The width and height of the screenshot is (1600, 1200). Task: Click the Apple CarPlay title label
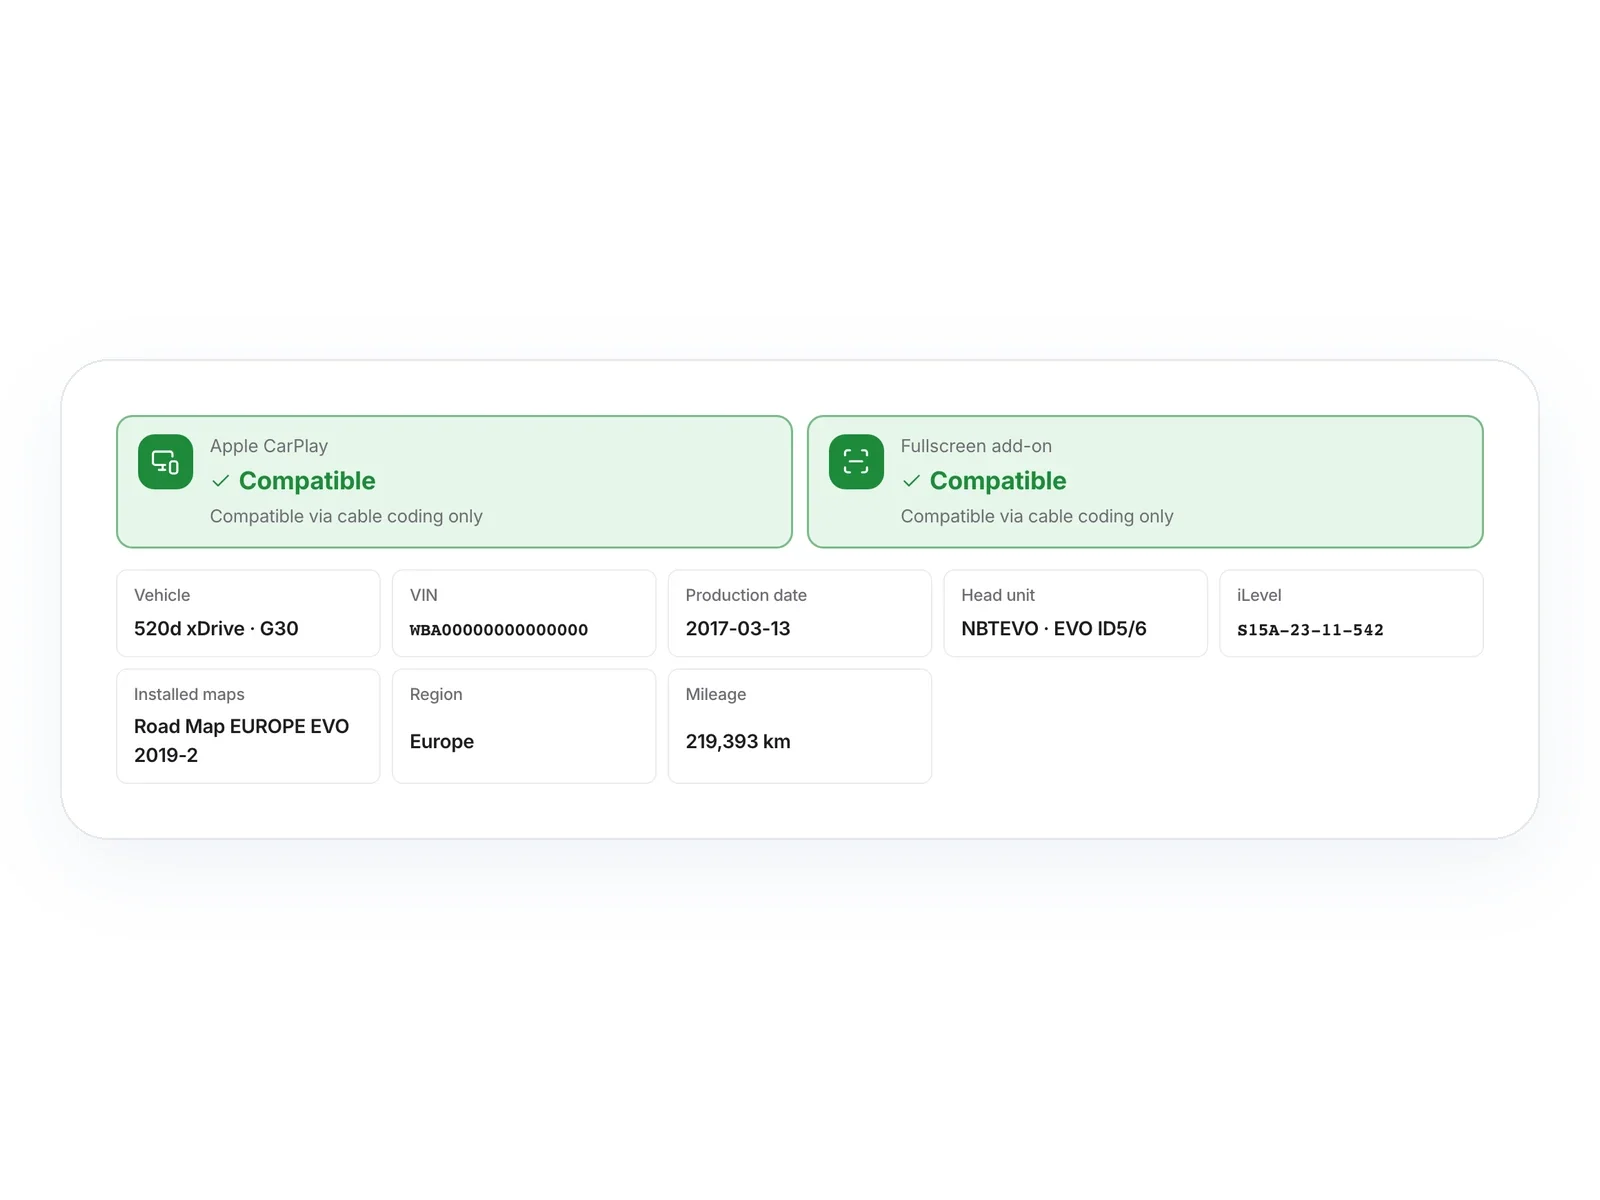269,446
